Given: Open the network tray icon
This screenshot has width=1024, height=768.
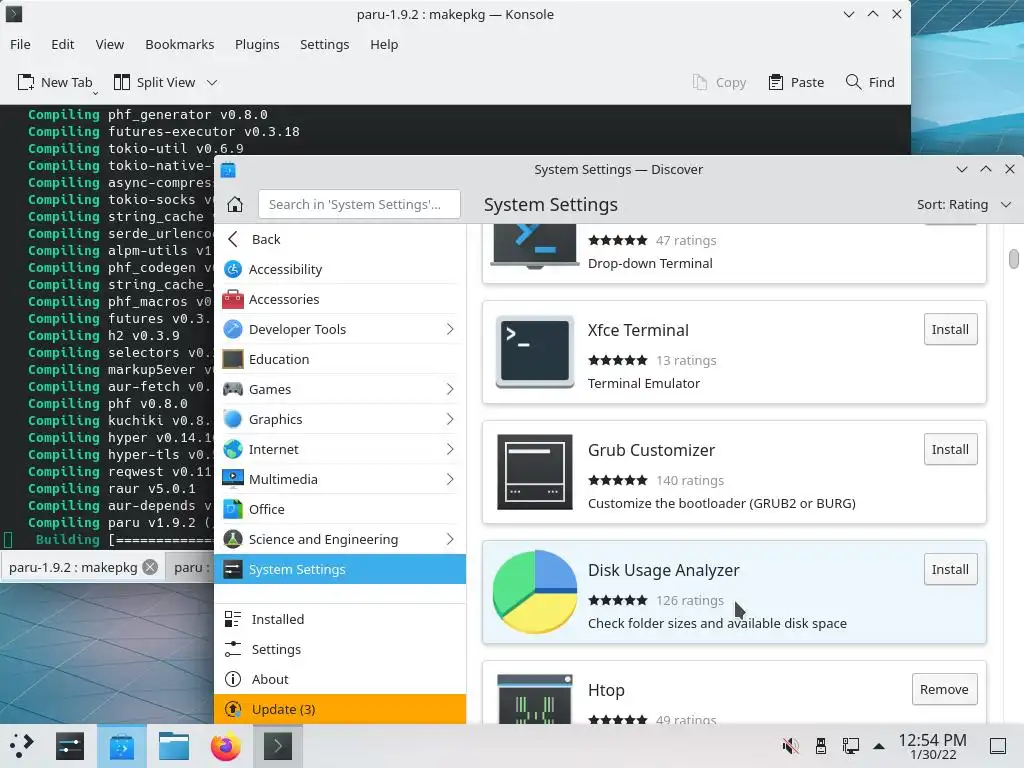Looking at the screenshot, I should coord(850,746).
